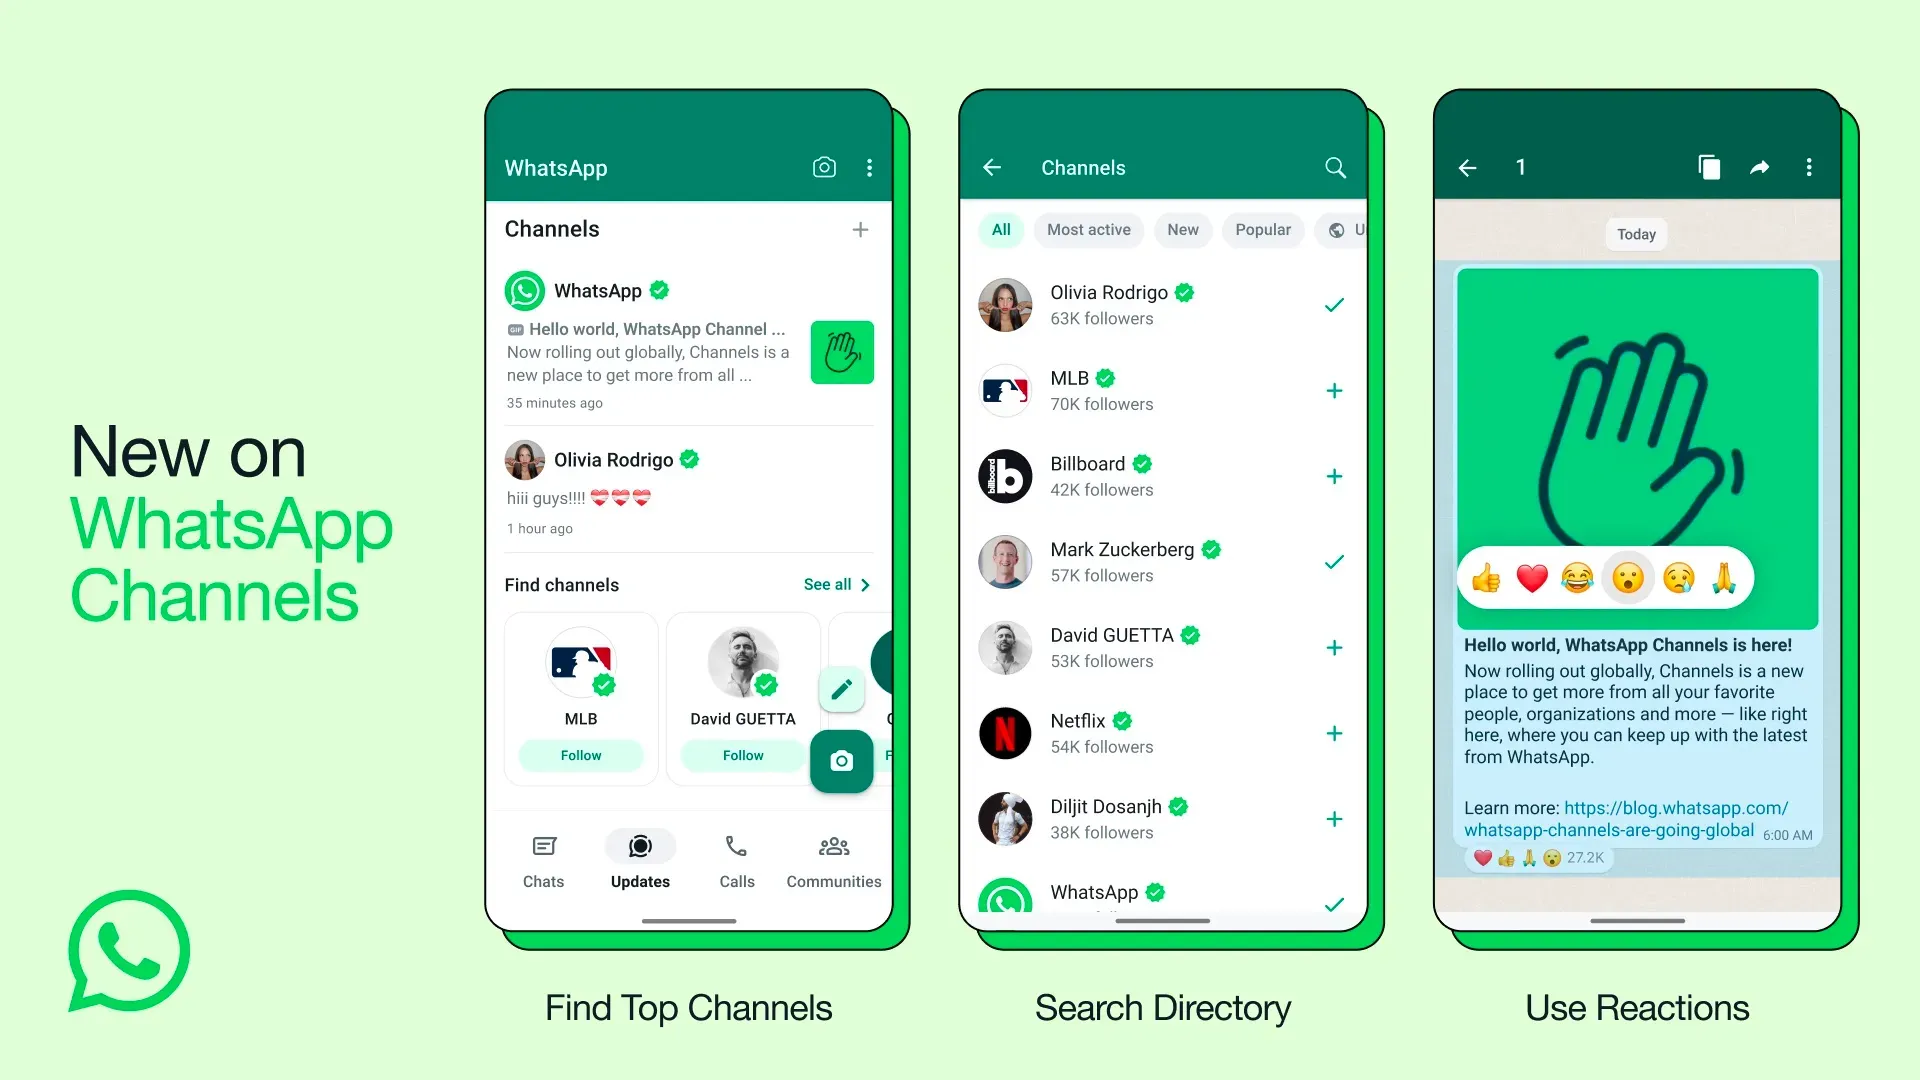
Task: Toggle follow status for Mark Zuckerberg channel
Action: pyautogui.click(x=1335, y=560)
